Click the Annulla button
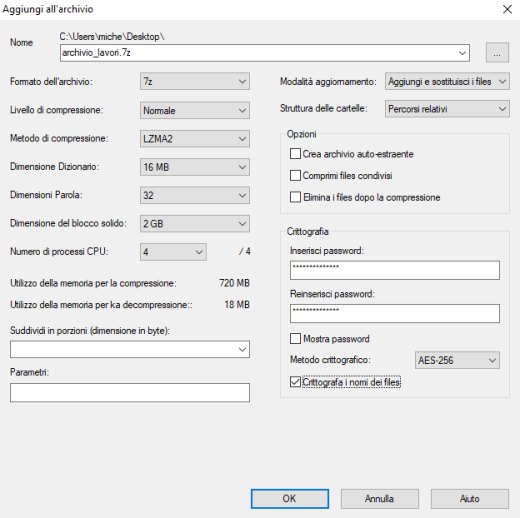The image size is (520, 518). (380, 499)
